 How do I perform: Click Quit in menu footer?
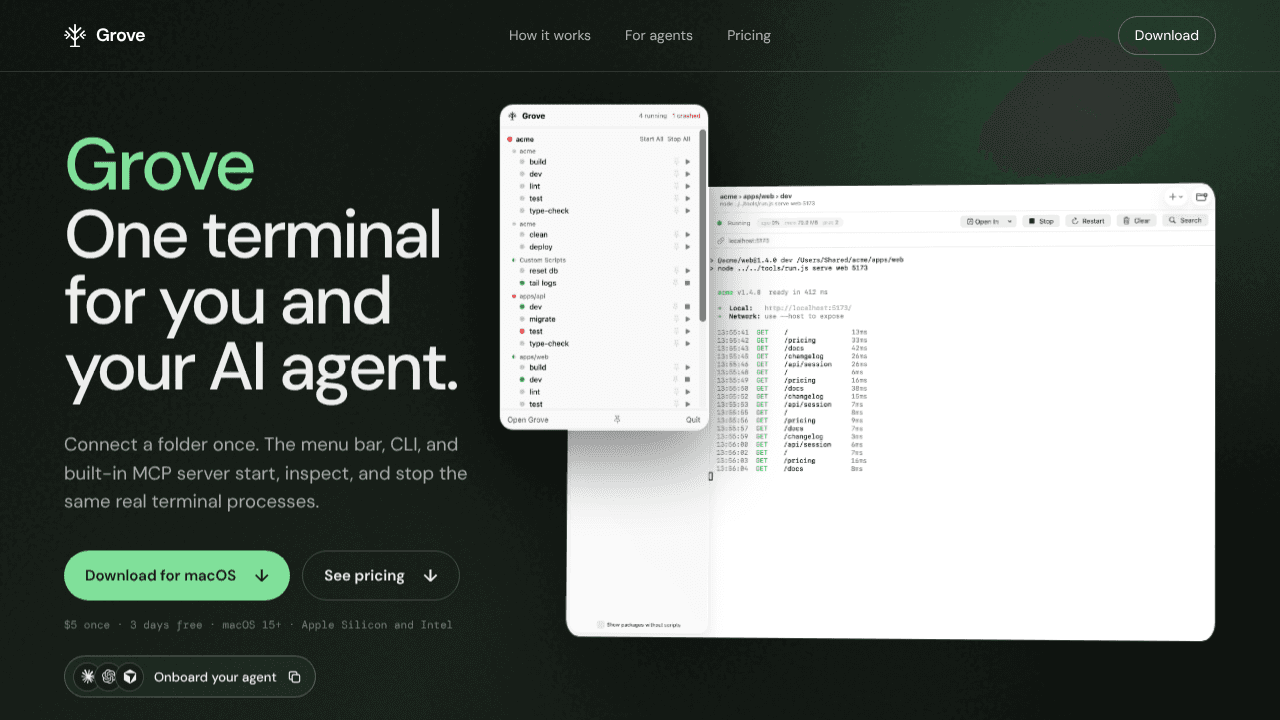click(693, 420)
